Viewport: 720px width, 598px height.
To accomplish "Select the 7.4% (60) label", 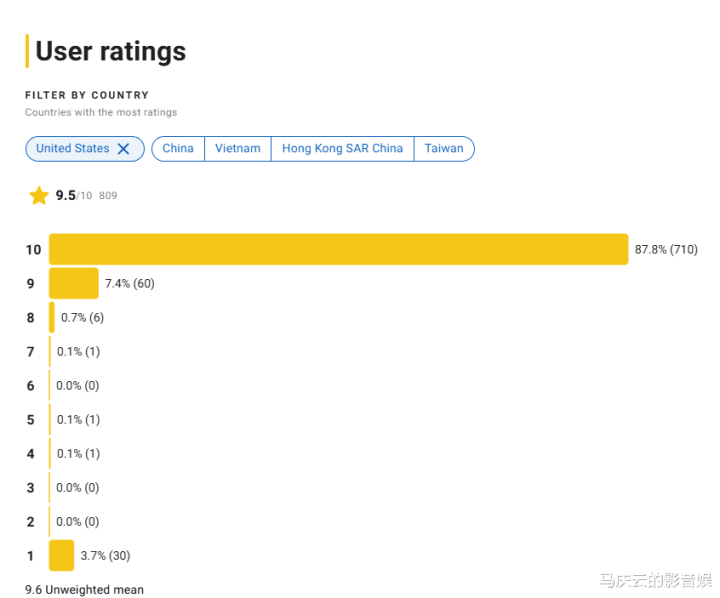I will point(130,283).
